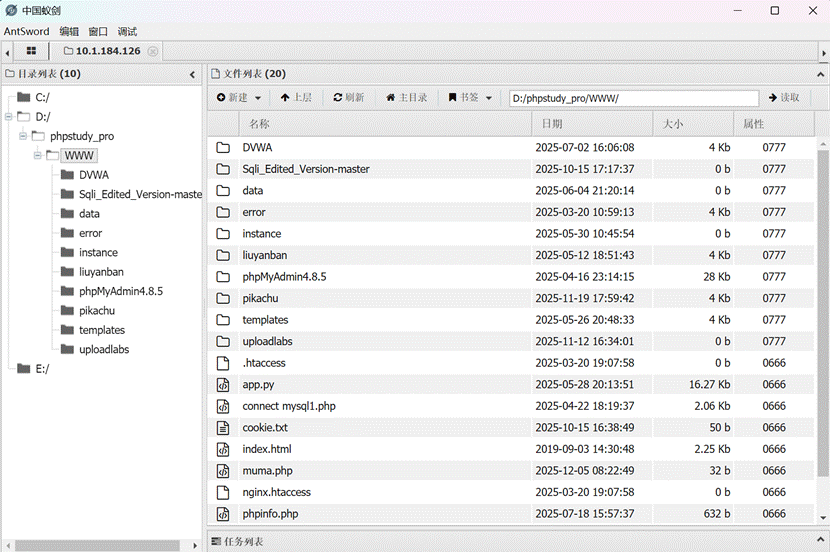This screenshot has height=552, width=830.
Task: Select Sqli_Edited_Version-master in directory tree
Action: pyautogui.click(x=140, y=194)
